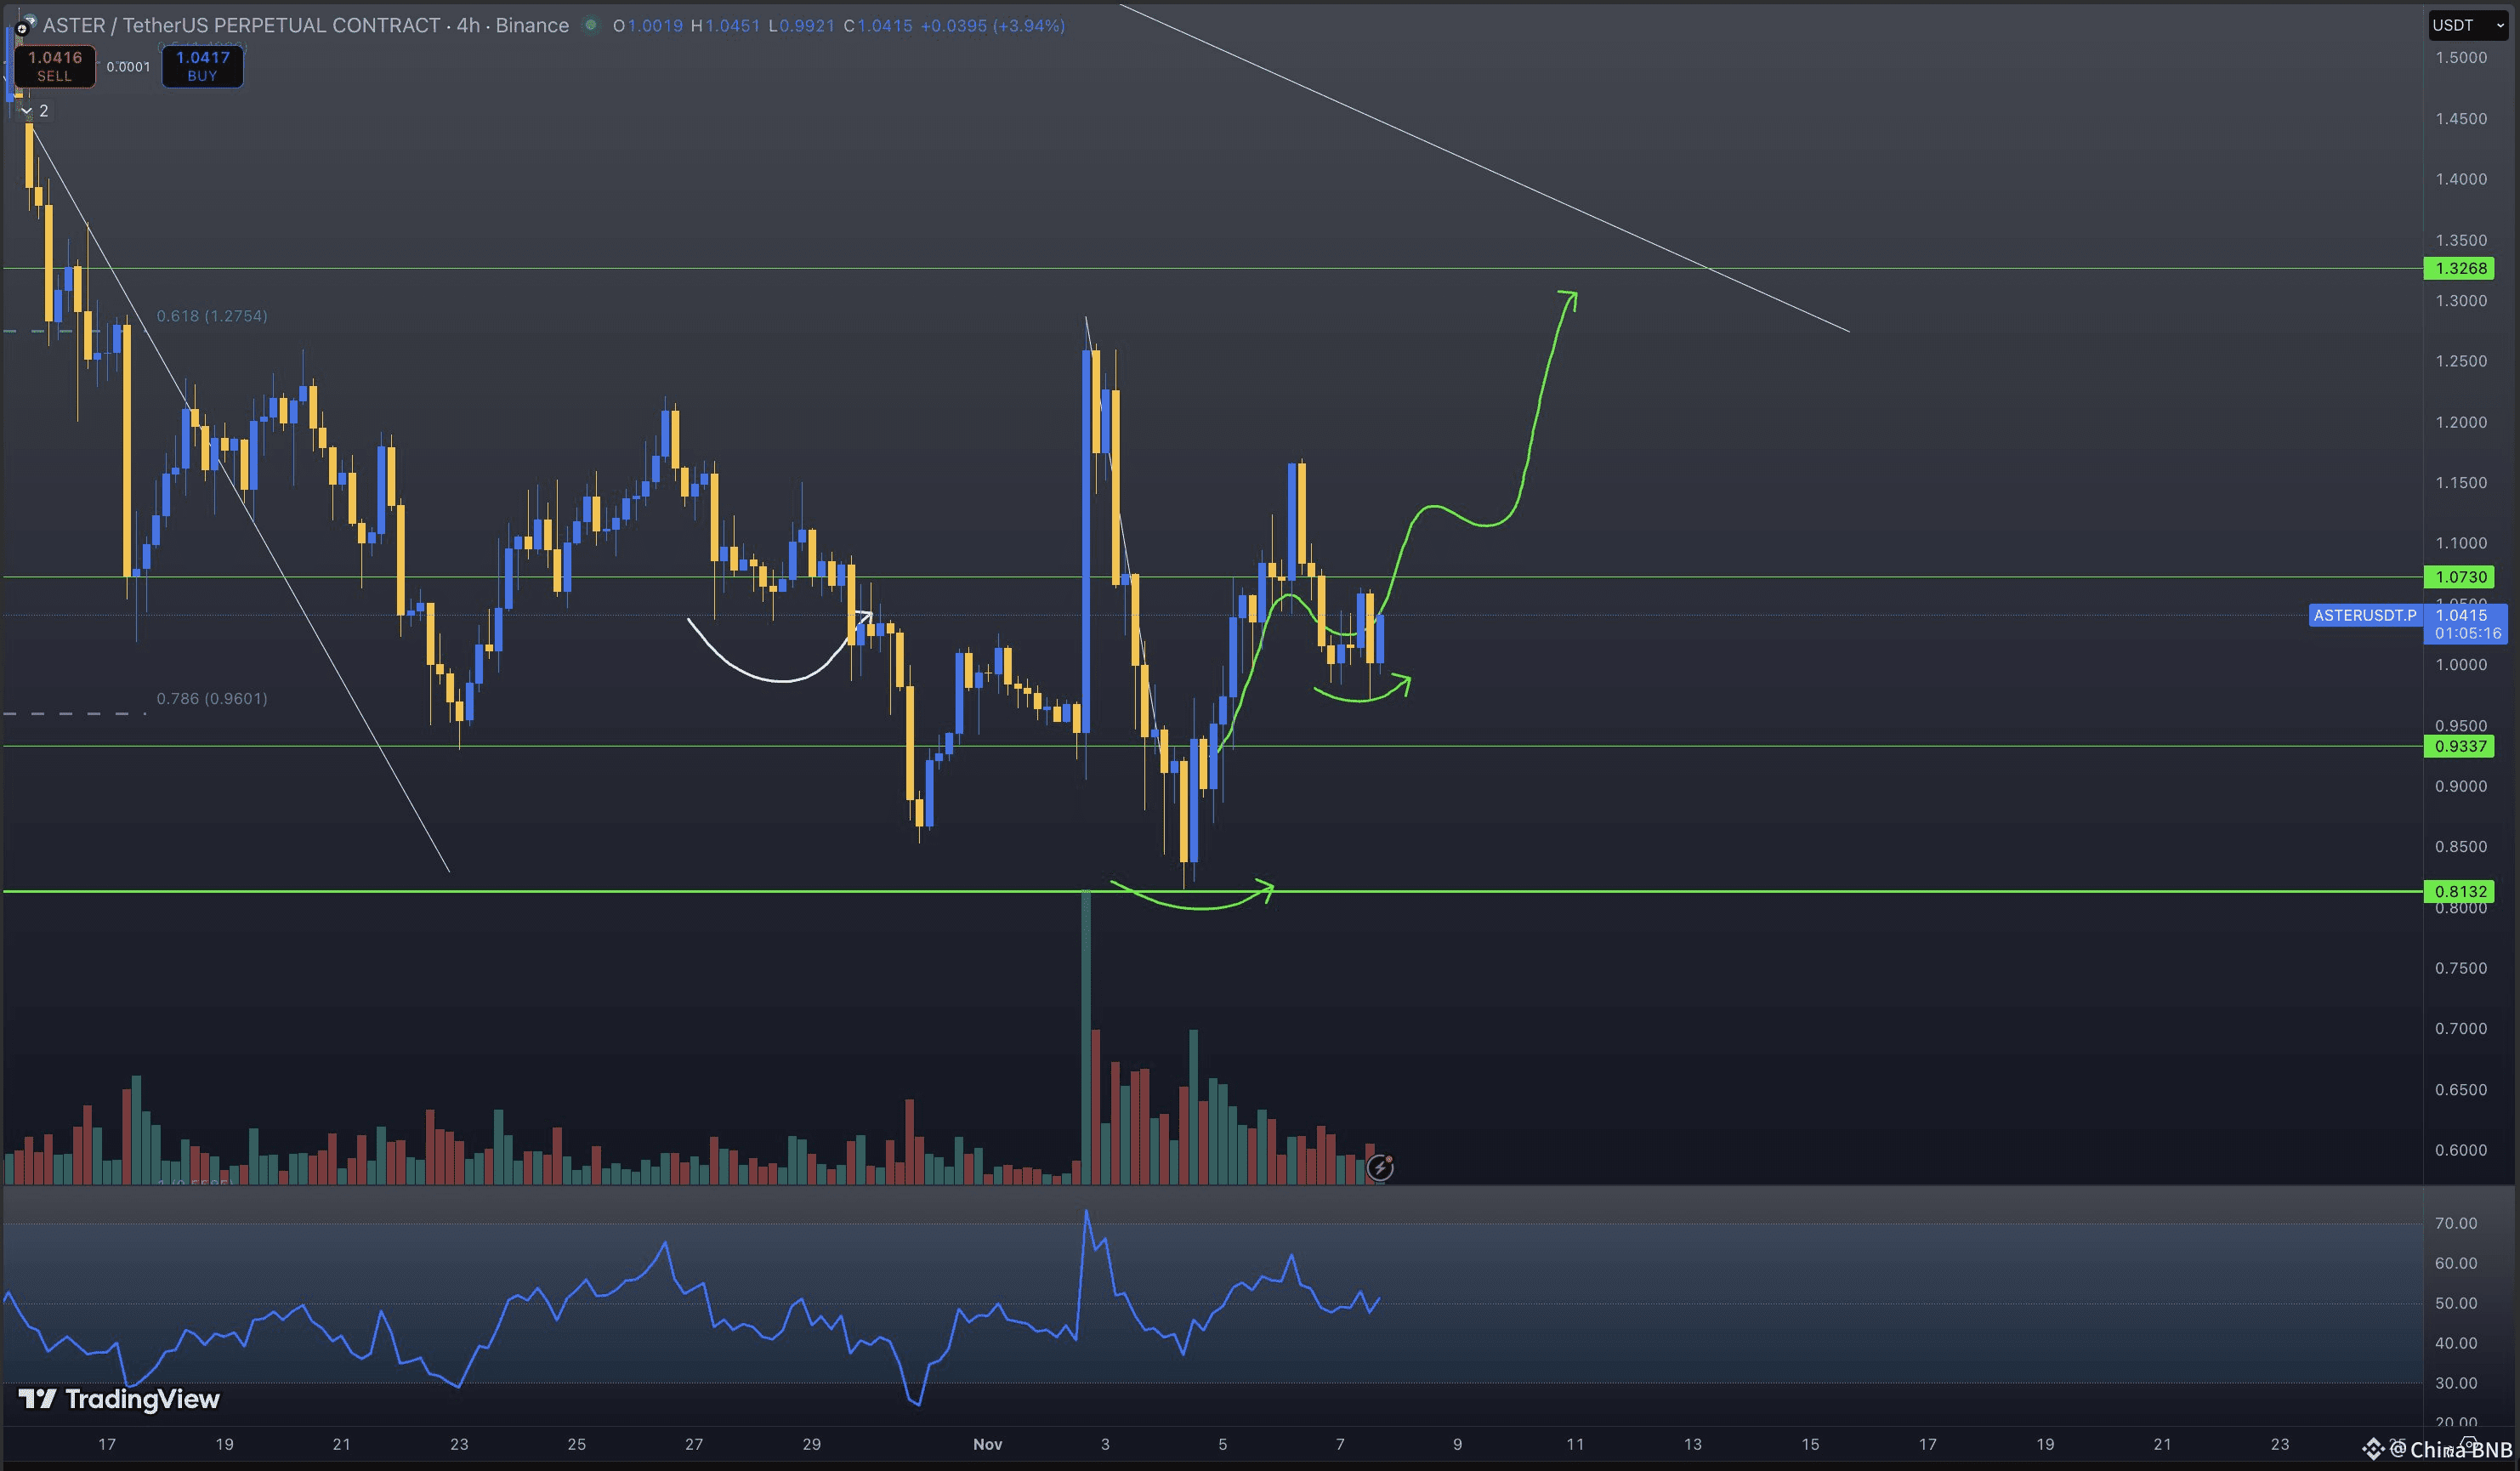The height and width of the screenshot is (1471, 2520).
Task: Click the Nov label on time axis
Action: point(987,1443)
